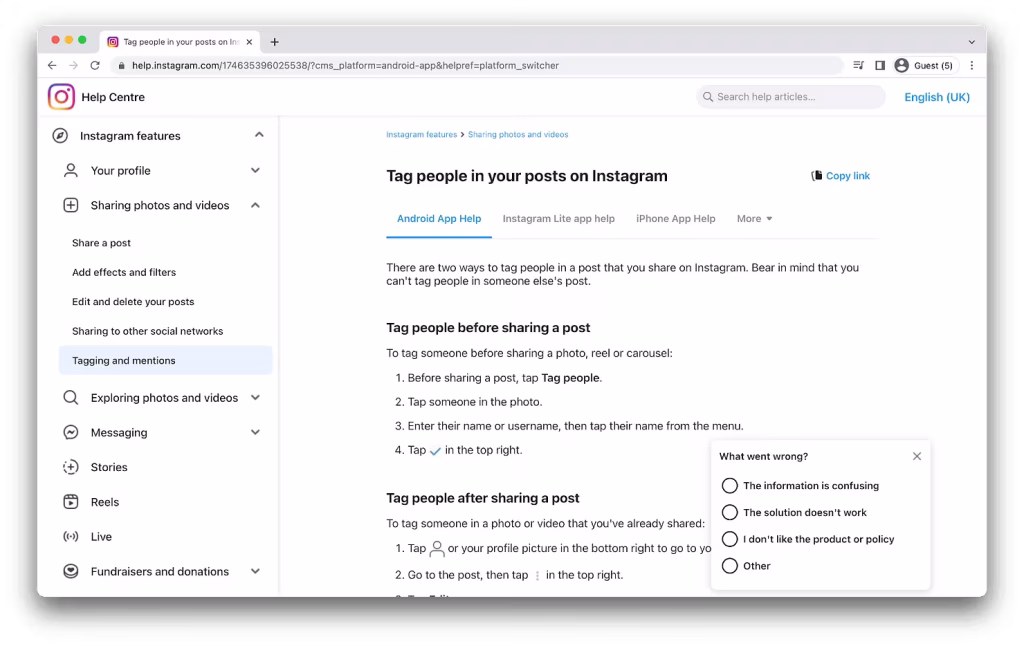Open Tagging and mentions sidebar item
This screenshot has height=646, width=1024.
pyautogui.click(x=165, y=361)
